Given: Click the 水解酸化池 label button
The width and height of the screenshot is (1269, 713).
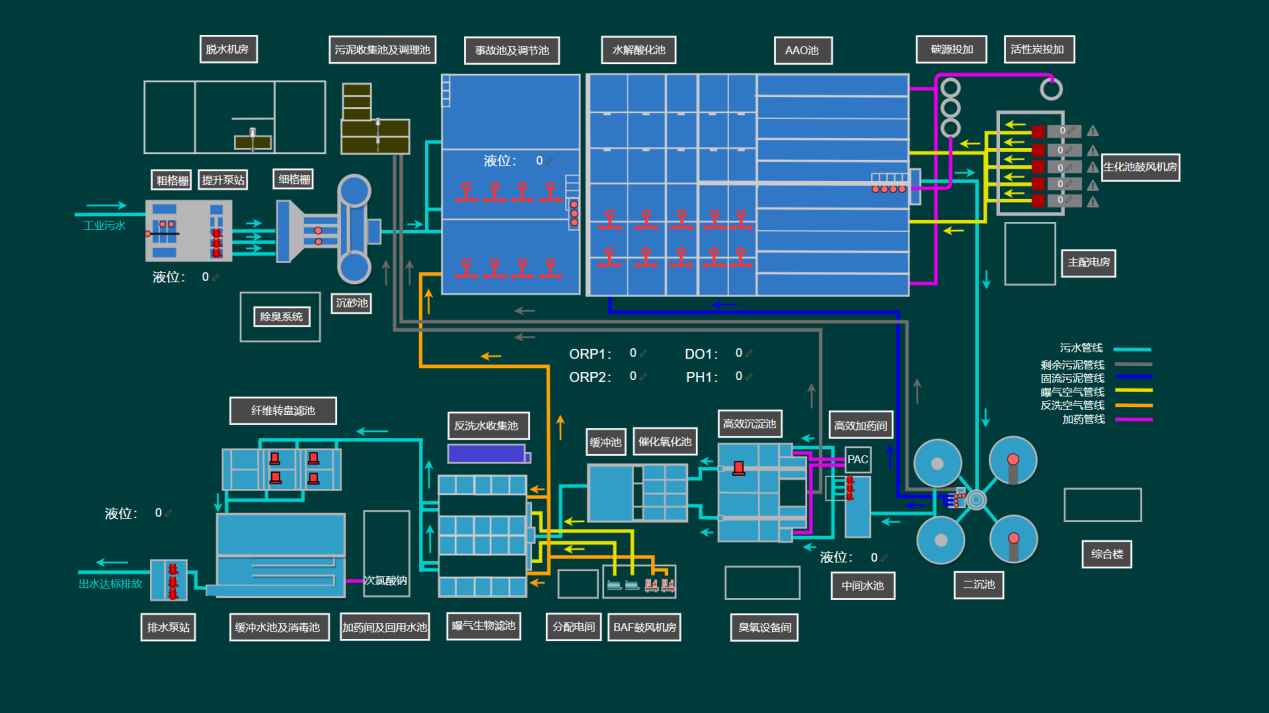Looking at the screenshot, I should point(638,49).
